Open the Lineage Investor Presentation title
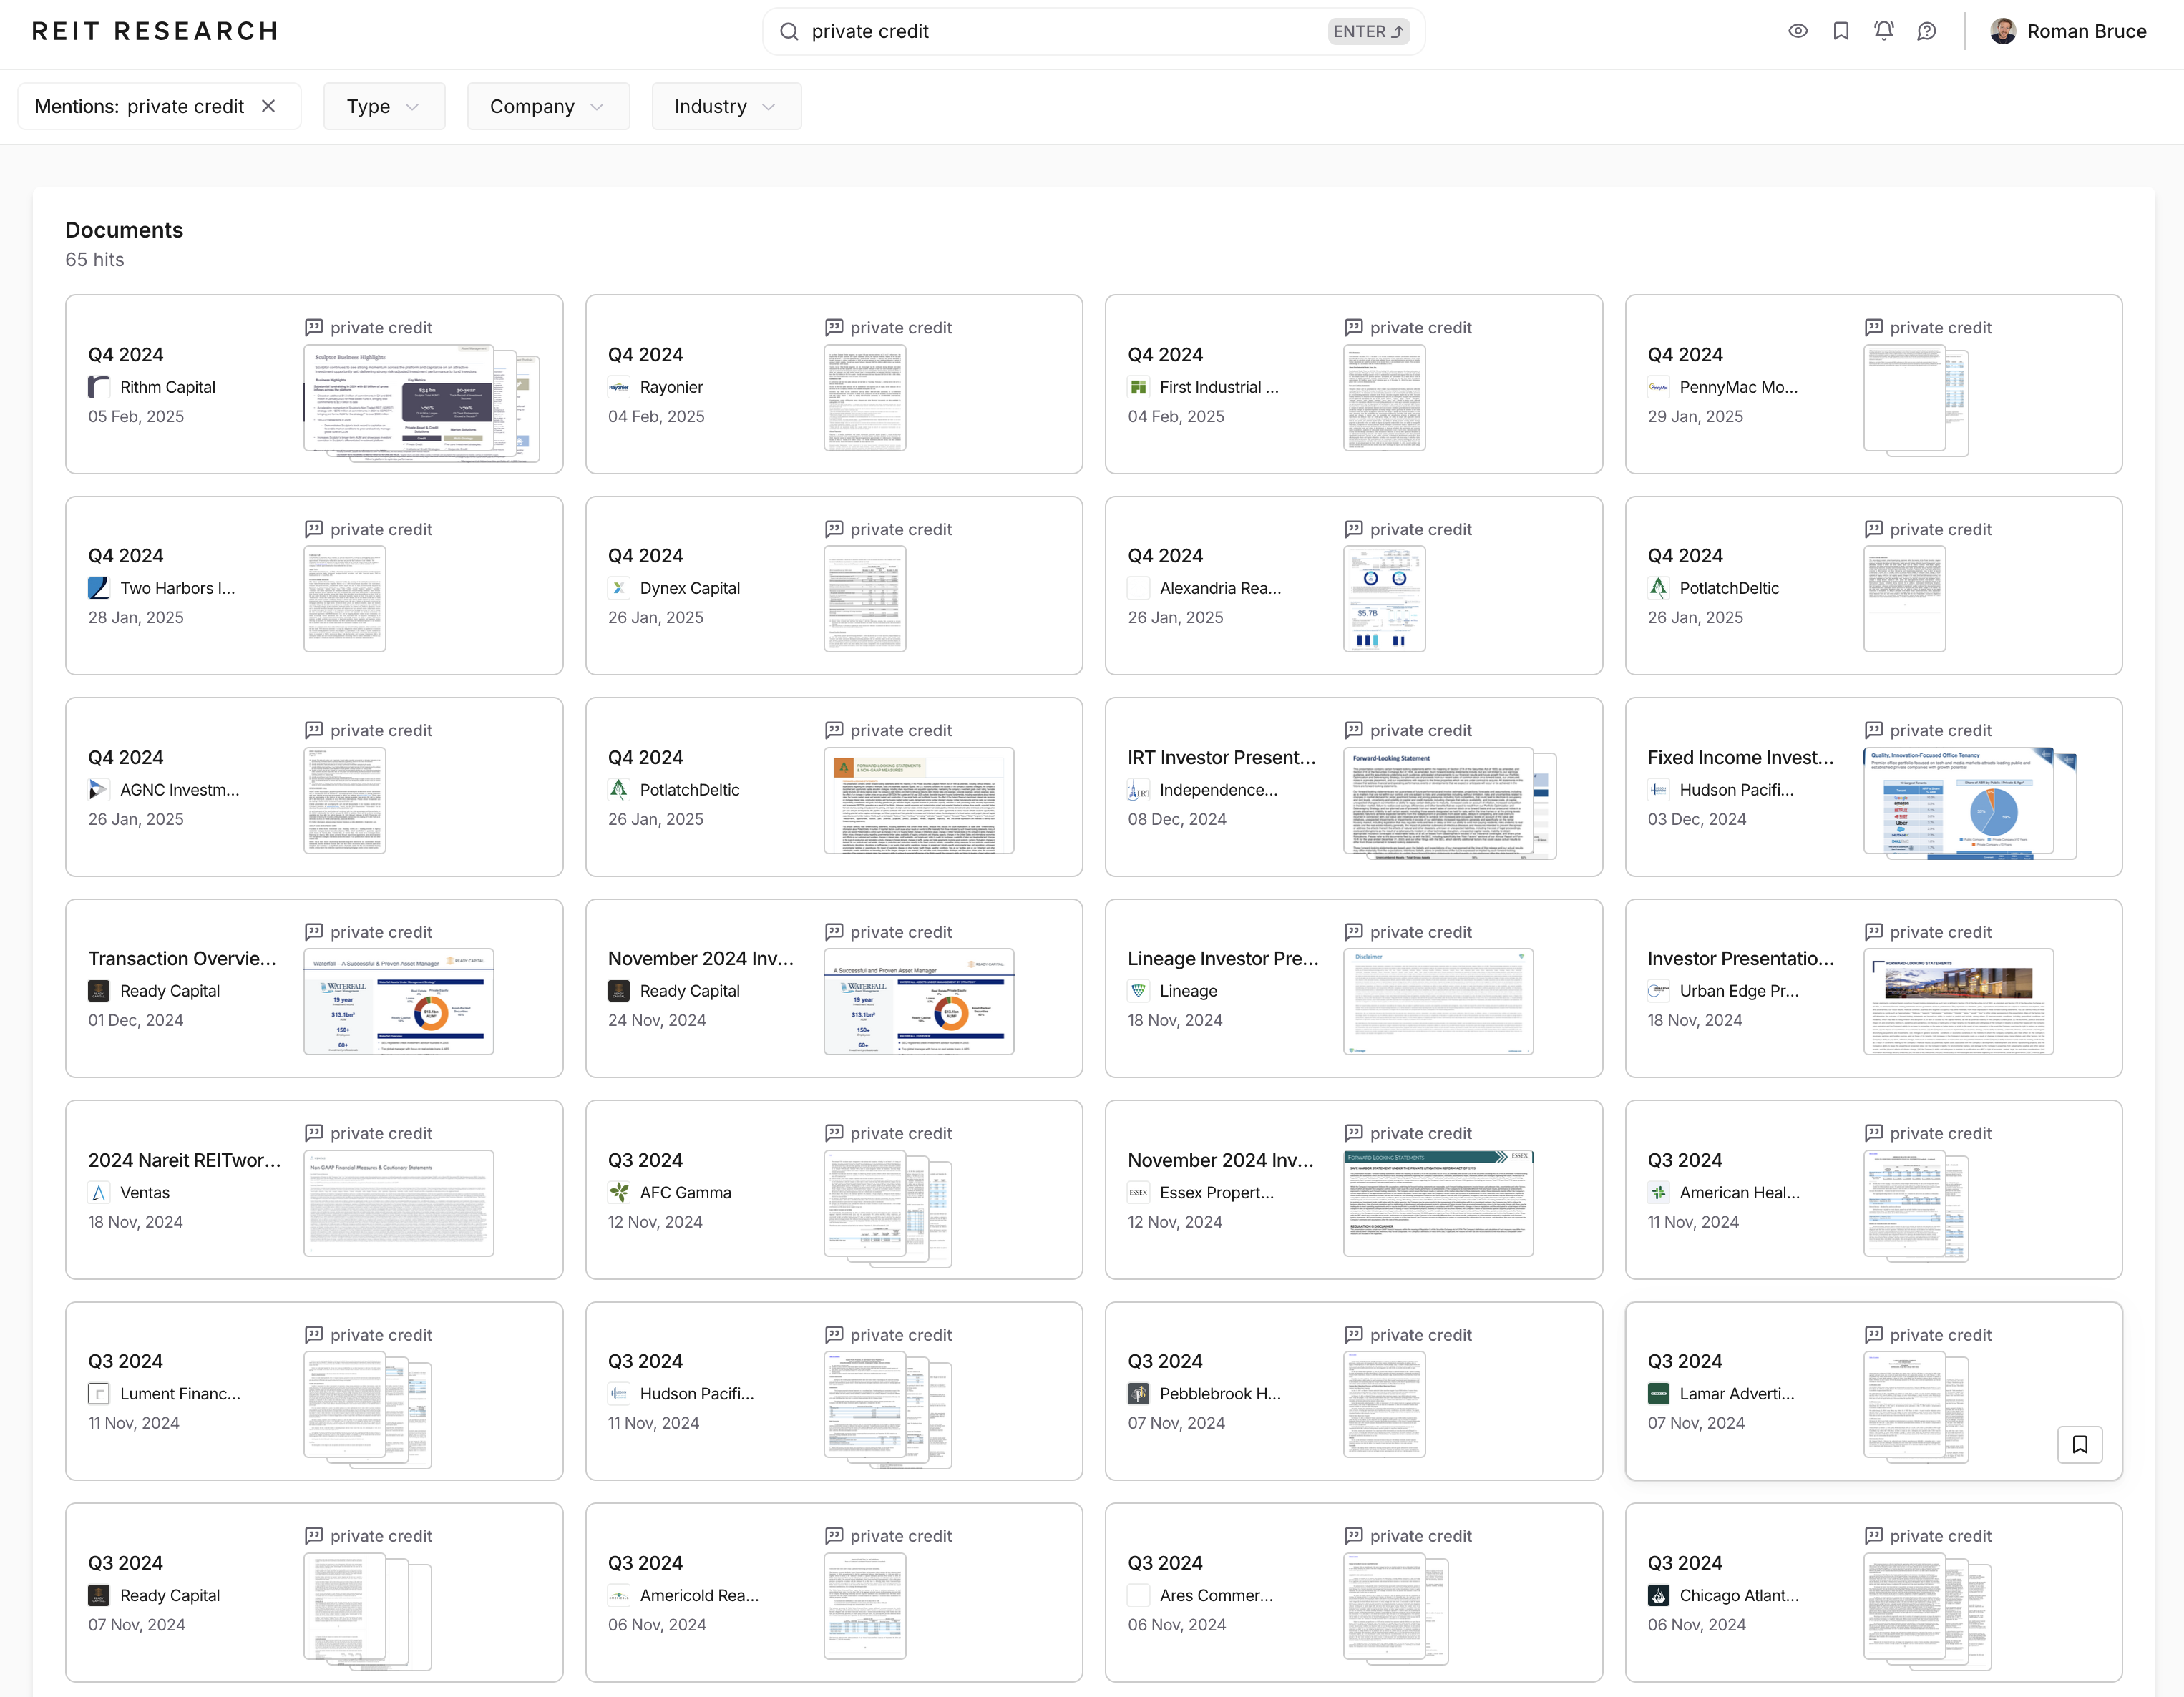 (x=1224, y=958)
